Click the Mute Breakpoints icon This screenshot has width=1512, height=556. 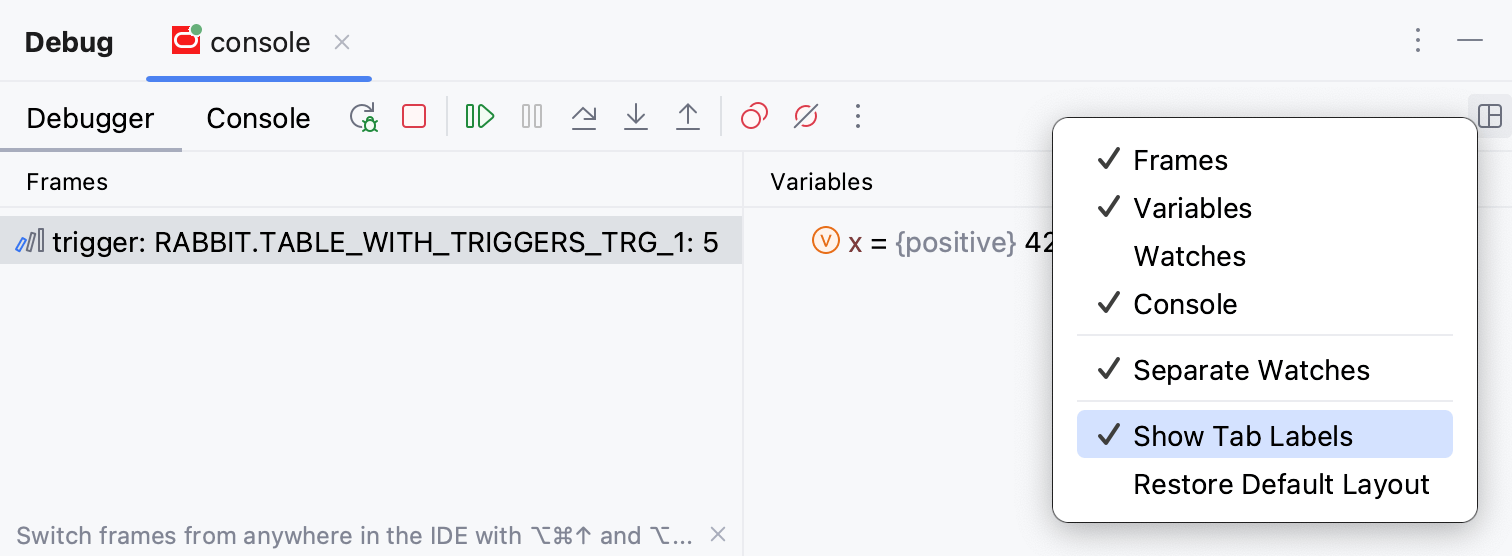(x=806, y=117)
